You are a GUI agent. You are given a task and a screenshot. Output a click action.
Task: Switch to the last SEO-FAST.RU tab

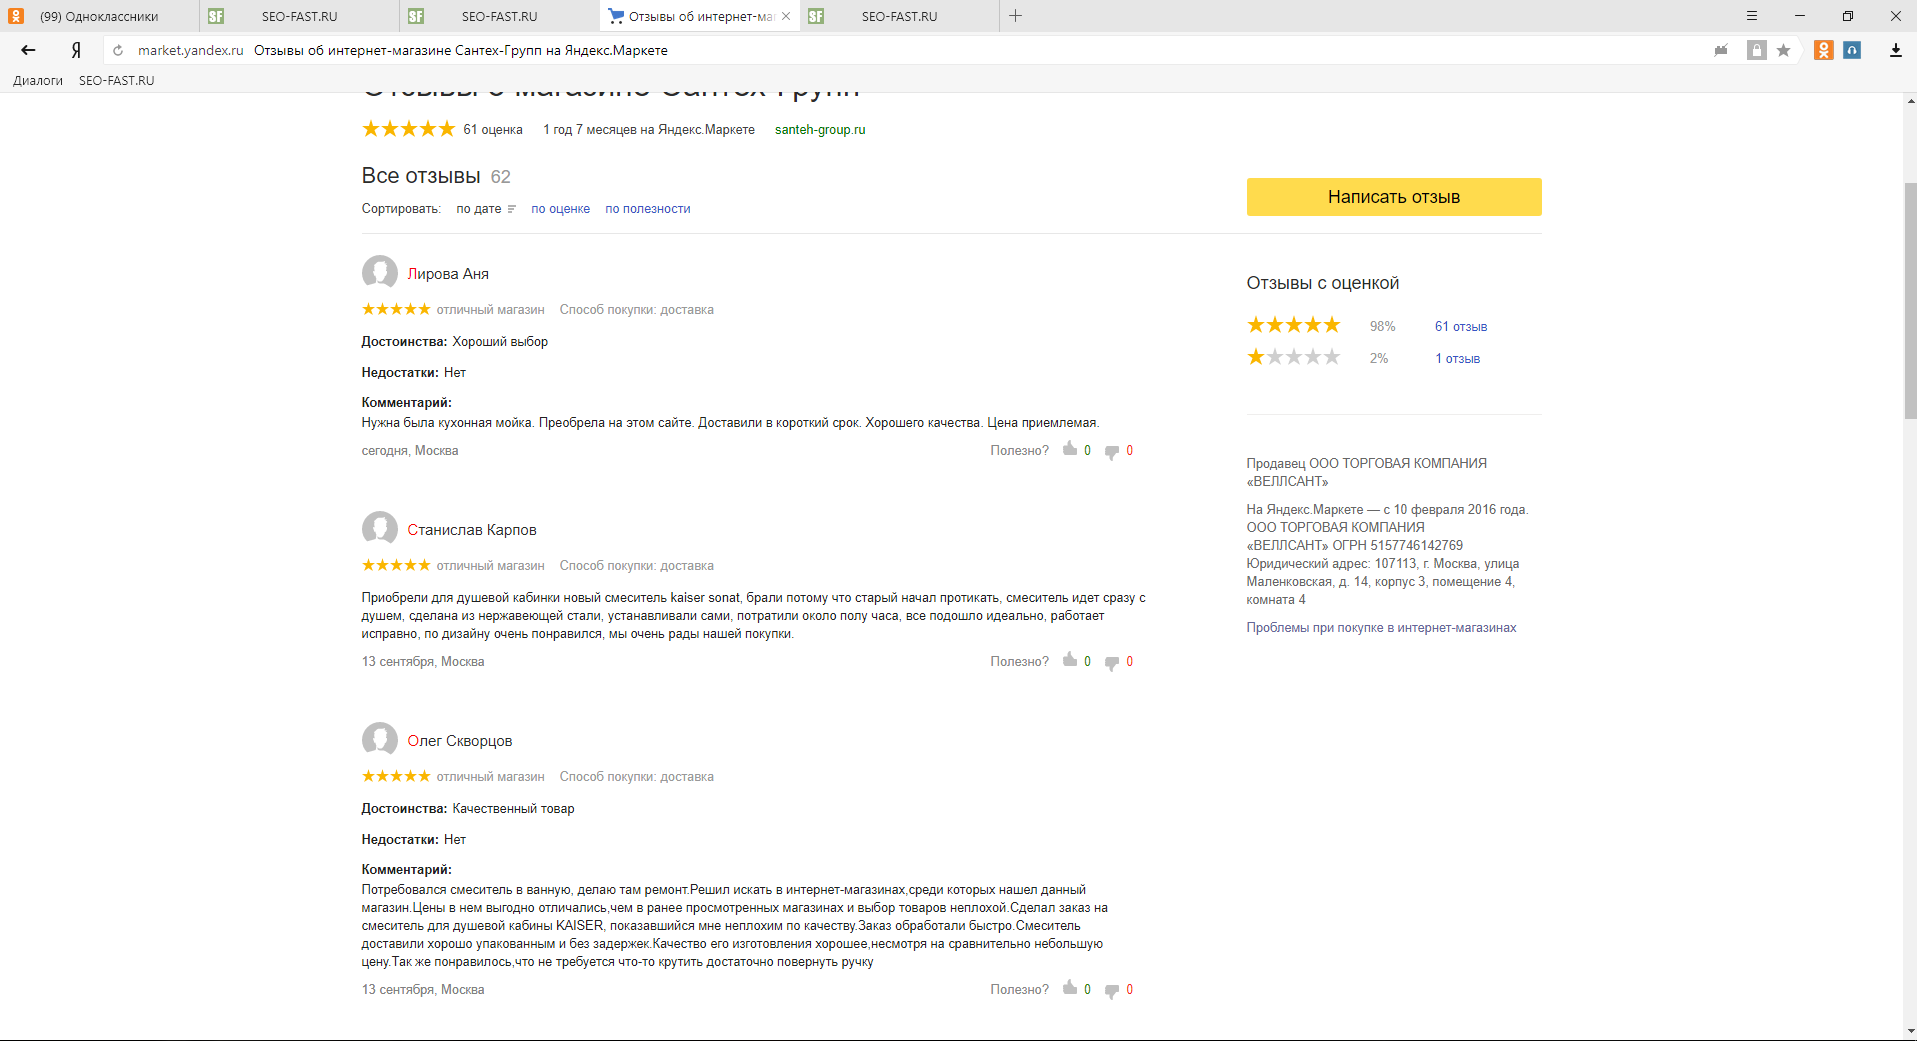pyautogui.click(x=899, y=16)
